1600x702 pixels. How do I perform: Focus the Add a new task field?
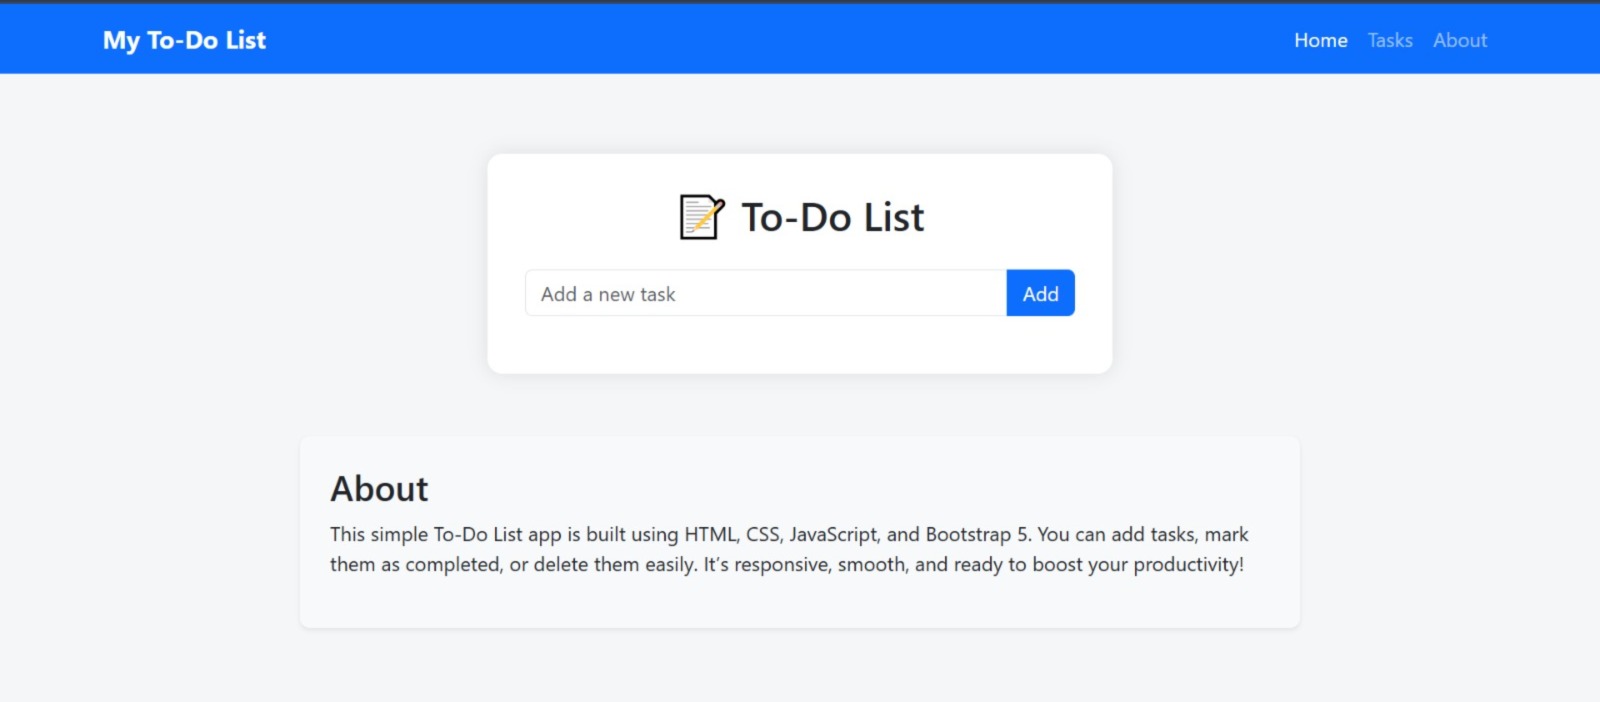766,293
